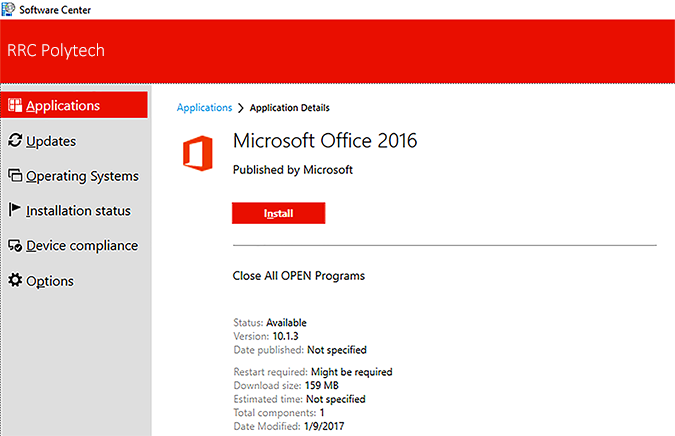Click Date Modified 1/9/2017 line
The height and width of the screenshot is (436, 675).
289,426
